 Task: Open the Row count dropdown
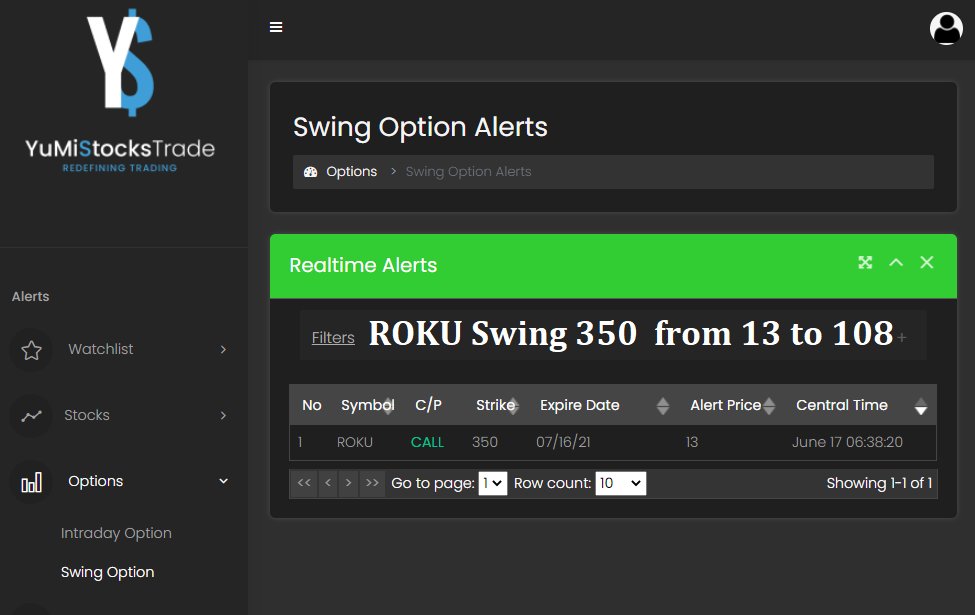[x=621, y=483]
